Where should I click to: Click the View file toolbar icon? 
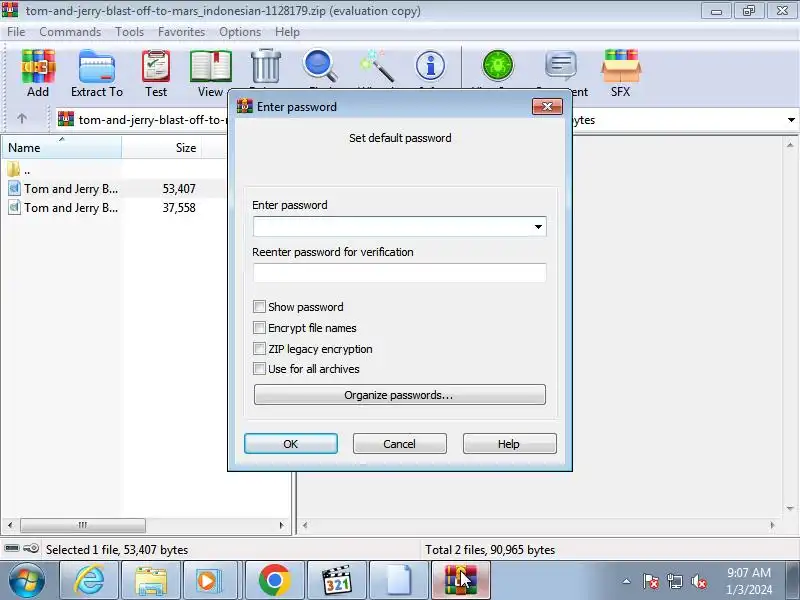click(210, 72)
